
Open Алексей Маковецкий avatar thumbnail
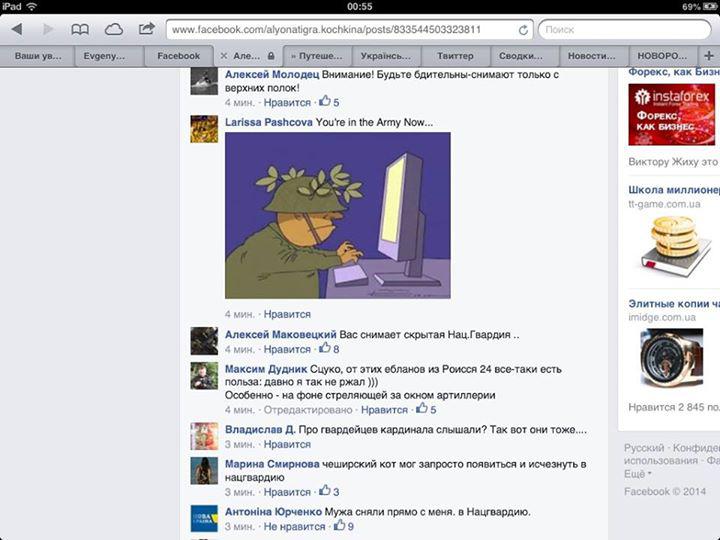tap(204, 341)
